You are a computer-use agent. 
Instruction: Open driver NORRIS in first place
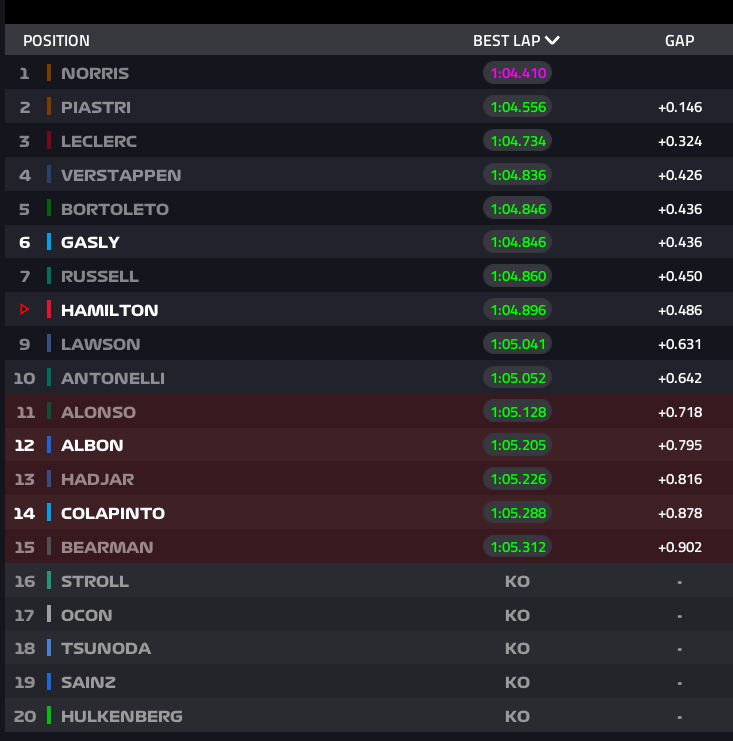click(x=95, y=73)
